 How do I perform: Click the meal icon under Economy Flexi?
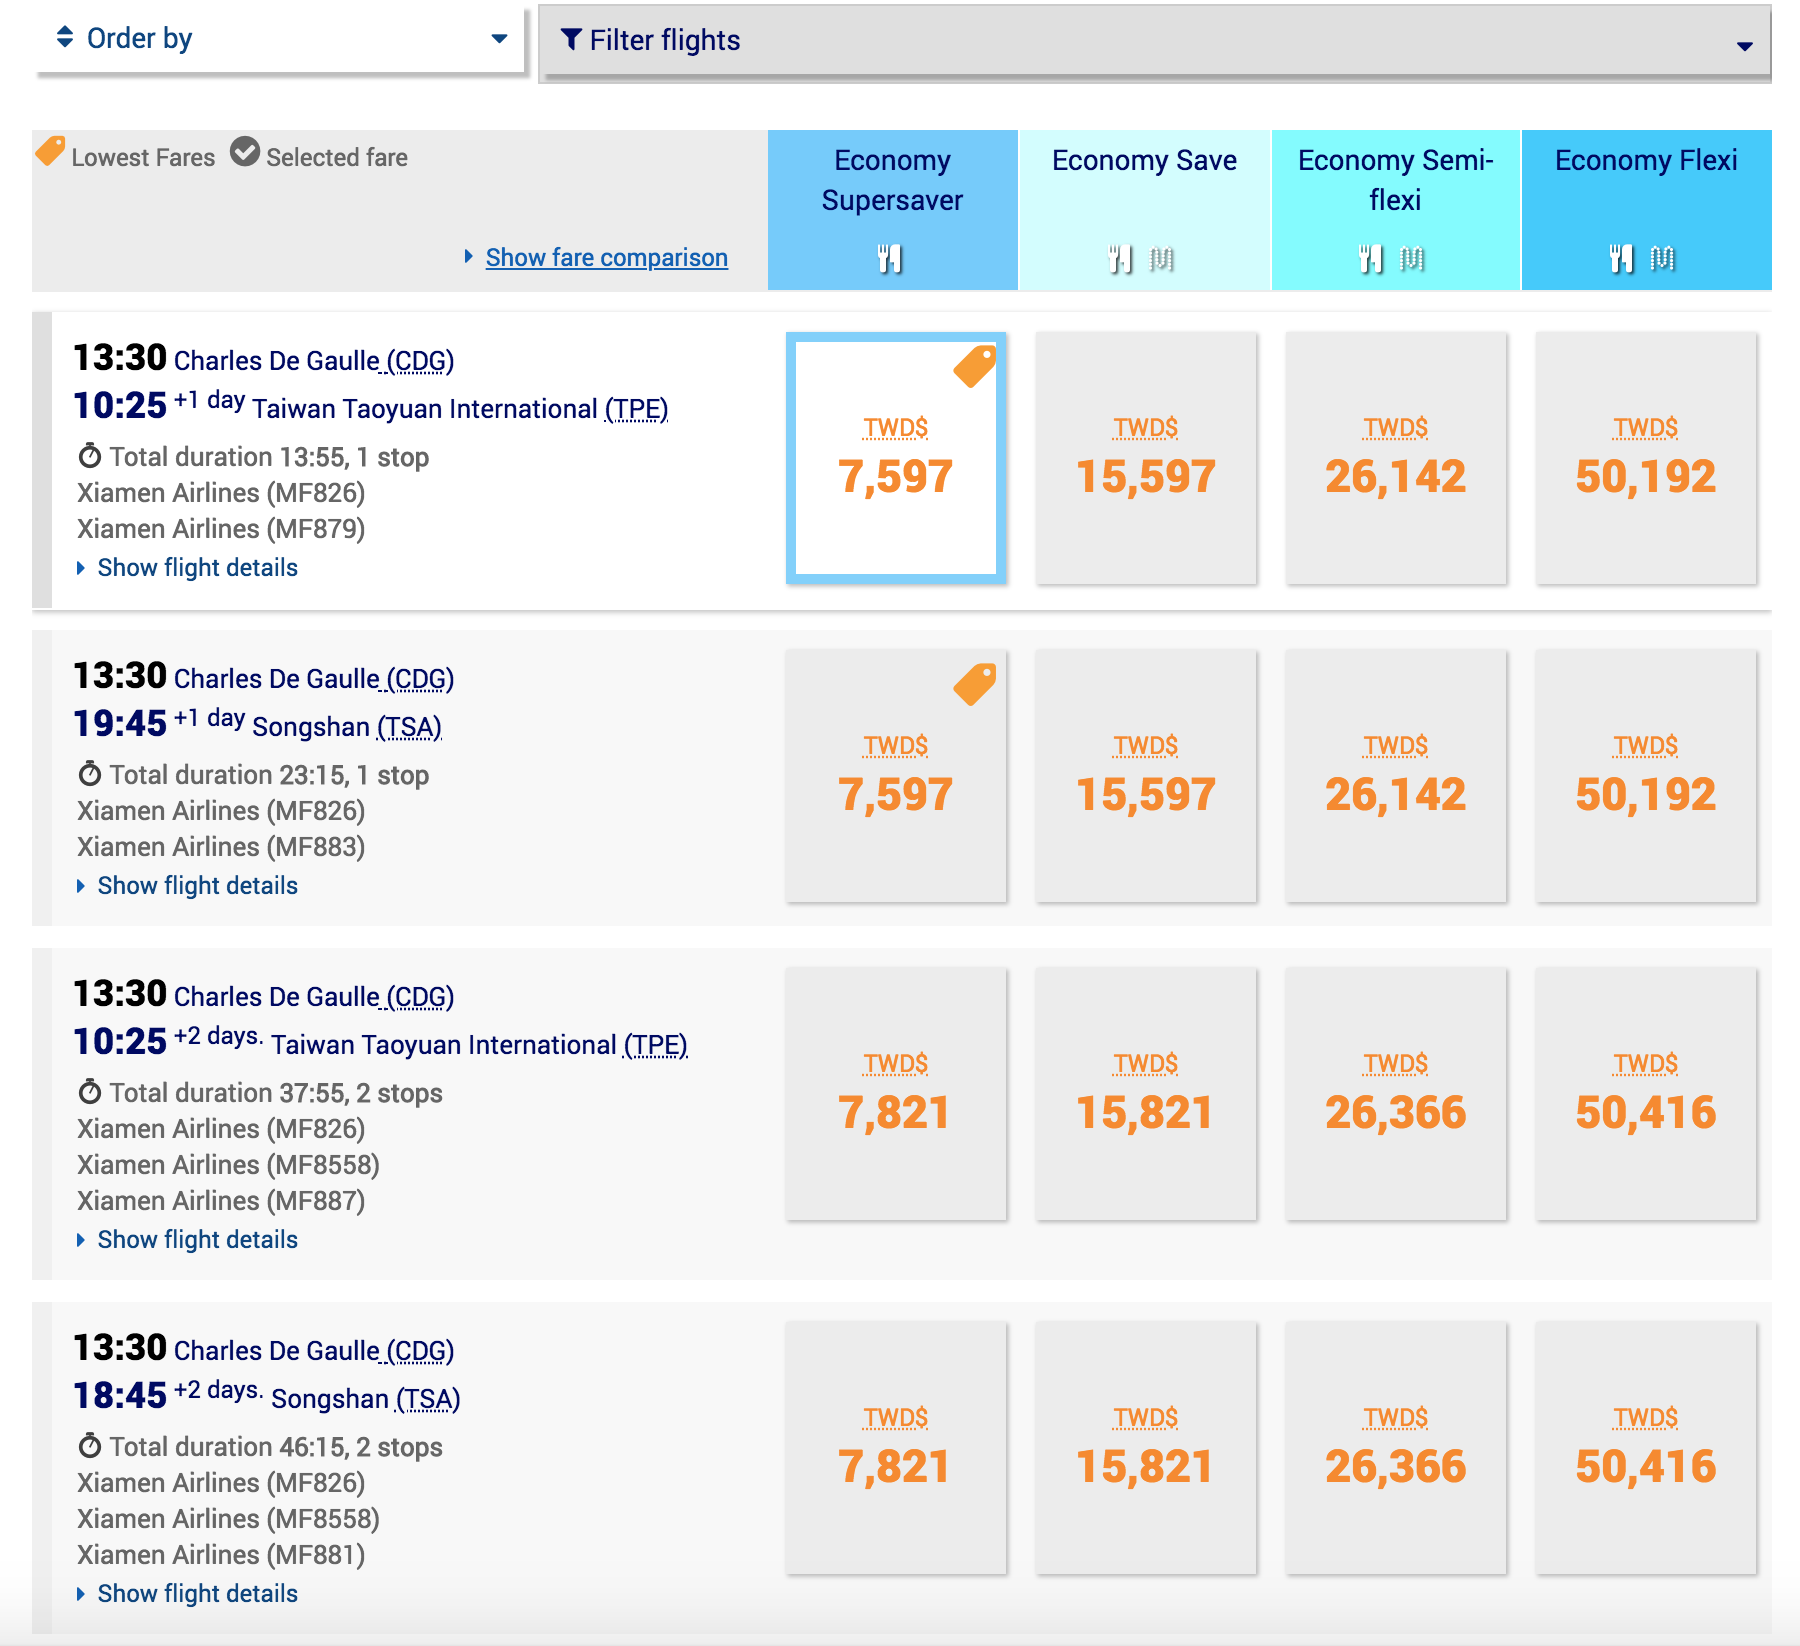click(1622, 259)
